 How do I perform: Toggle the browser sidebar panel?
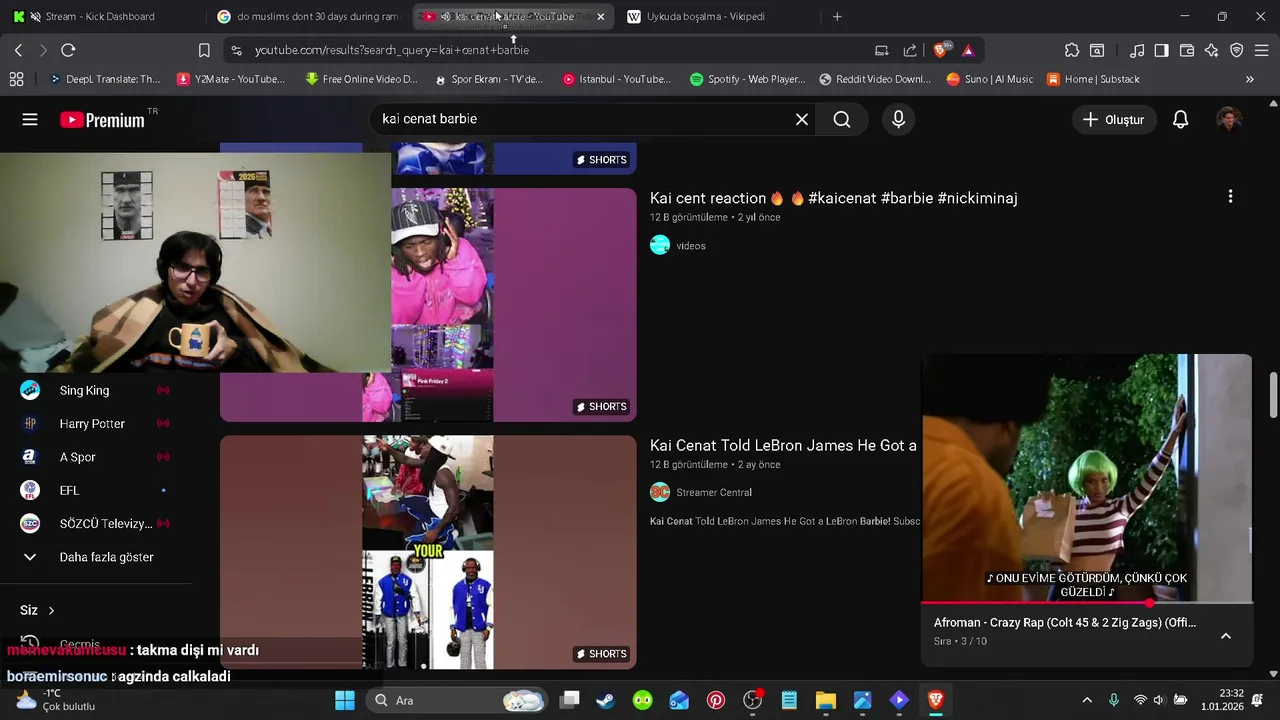pyautogui.click(x=1161, y=50)
